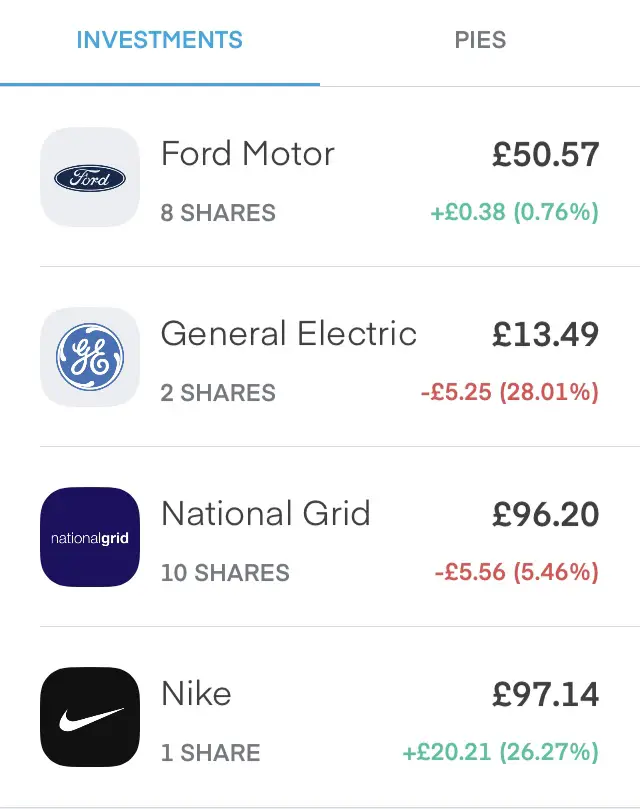640x809 pixels.
Task: Select the National Grid logo icon
Action: tap(90, 537)
